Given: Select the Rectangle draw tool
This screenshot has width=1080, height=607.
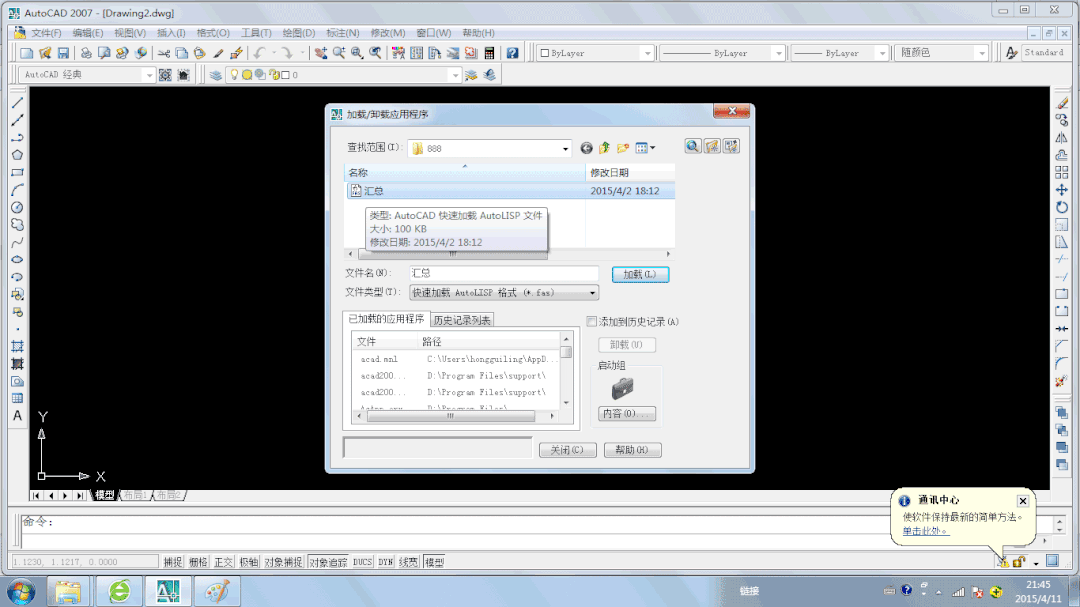Looking at the screenshot, I should [x=17, y=172].
